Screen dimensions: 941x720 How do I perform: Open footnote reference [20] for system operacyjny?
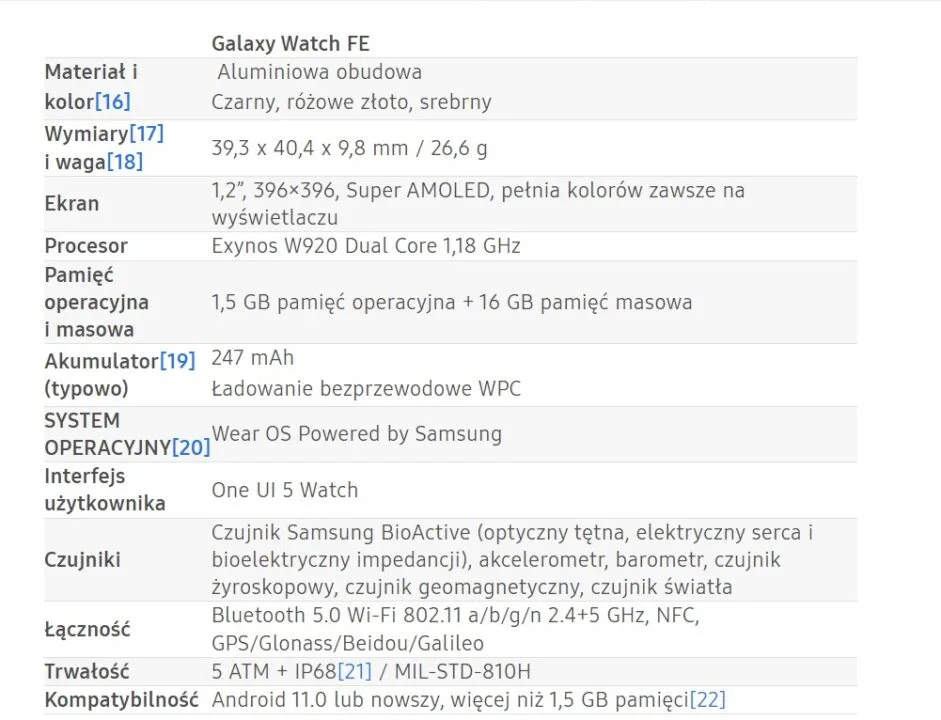191,447
